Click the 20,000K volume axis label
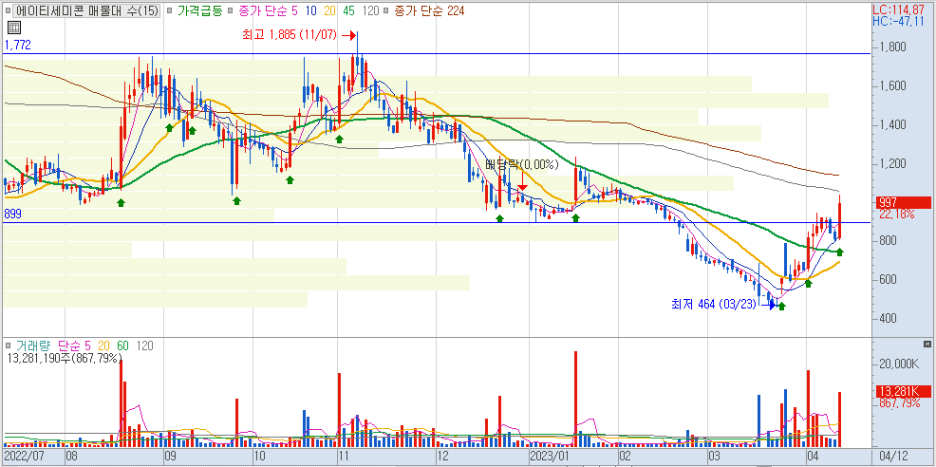Image resolution: width=936 pixels, height=467 pixels. coord(900,364)
